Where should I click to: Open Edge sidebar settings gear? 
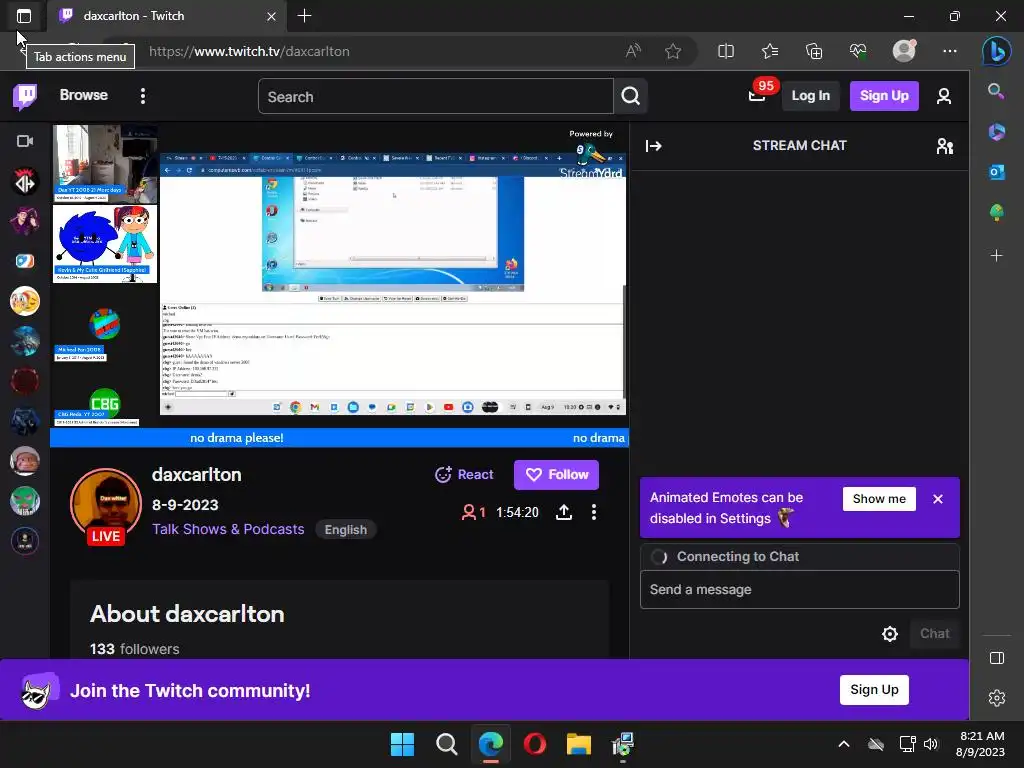click(x=997, y=698)
